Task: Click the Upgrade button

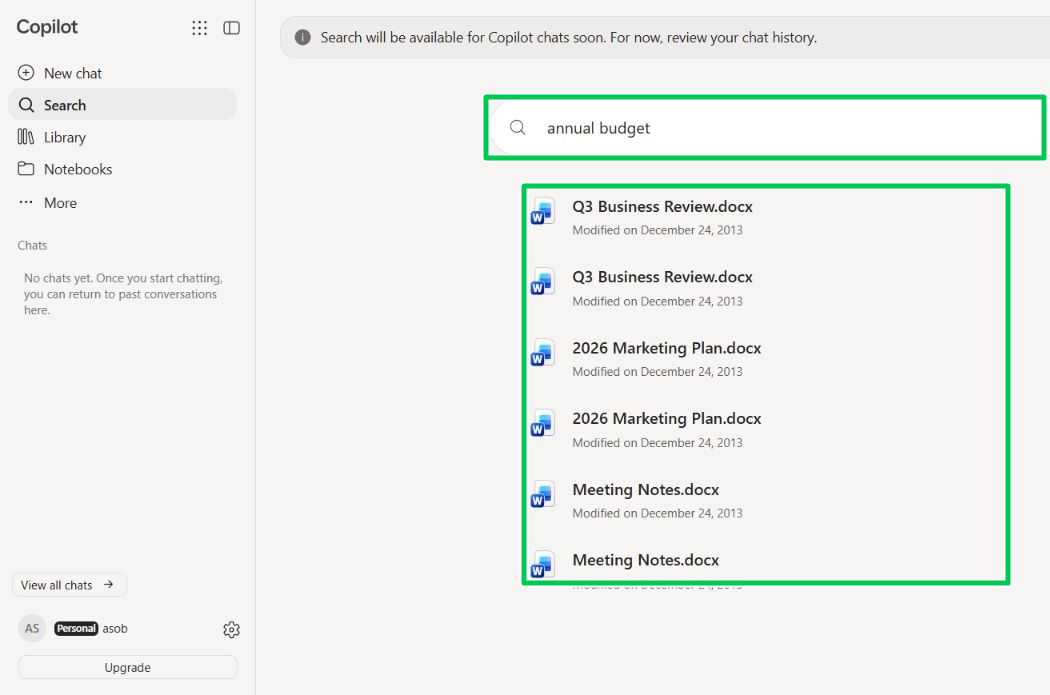Action: (128, 667)
